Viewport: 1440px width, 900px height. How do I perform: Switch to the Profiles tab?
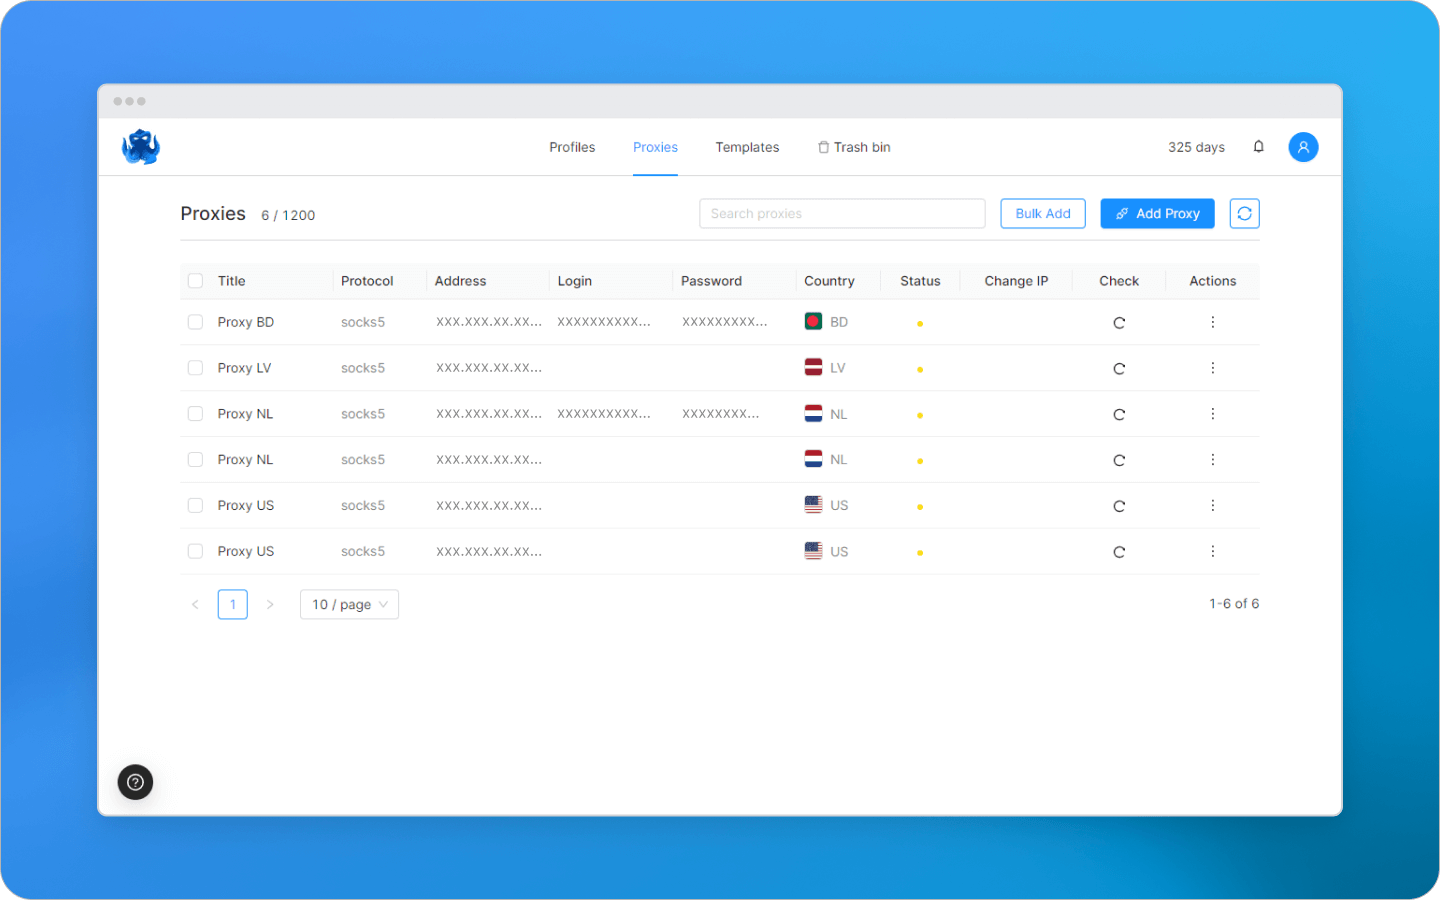(x=572, y=147)
